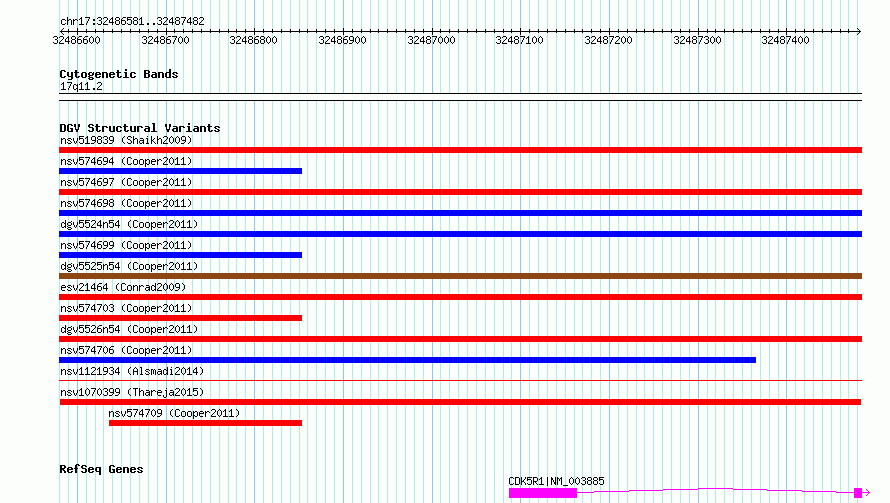Click the nsv574706 (Cooper2011) label
The height and width of the screenshot is (503, 890).
(126, 350)
